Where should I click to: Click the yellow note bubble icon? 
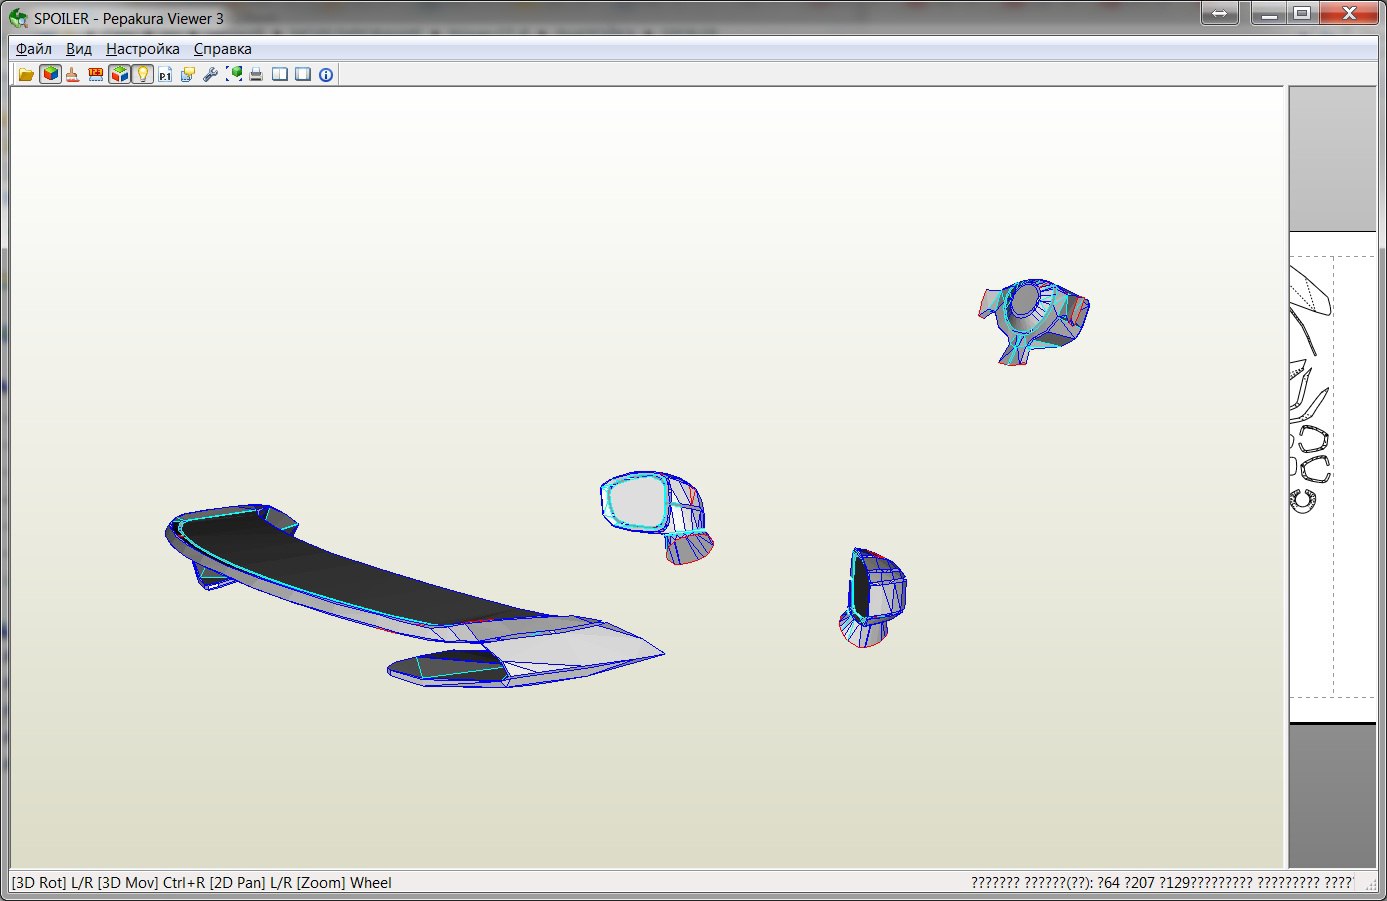point(188,74)
